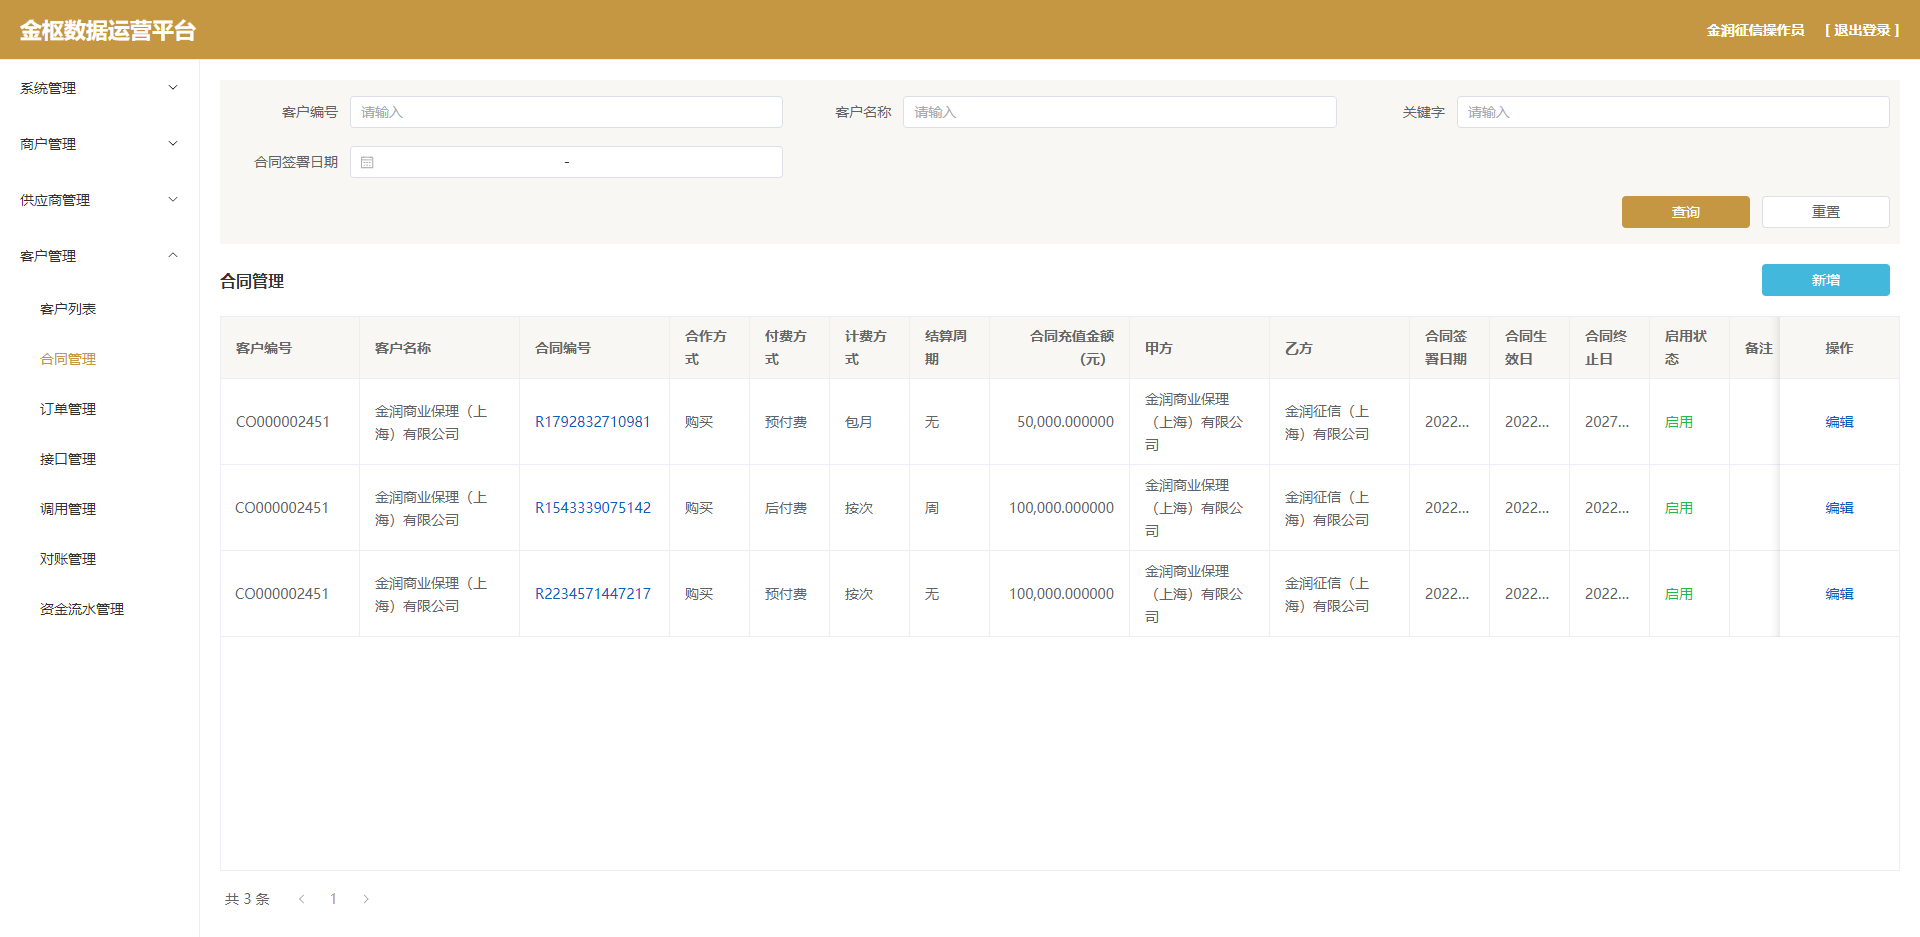This screenshot has height=937, width=1920.
Task: Expand 商户管理 menu chevron
Action: (173, 144)
